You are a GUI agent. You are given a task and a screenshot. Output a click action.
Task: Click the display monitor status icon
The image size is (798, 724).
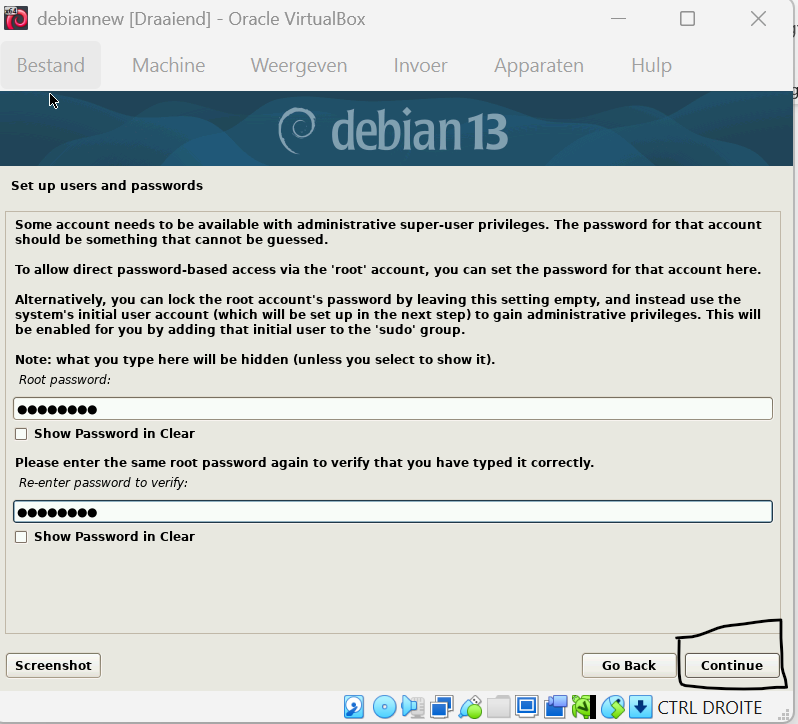click(x=527, y=707)
